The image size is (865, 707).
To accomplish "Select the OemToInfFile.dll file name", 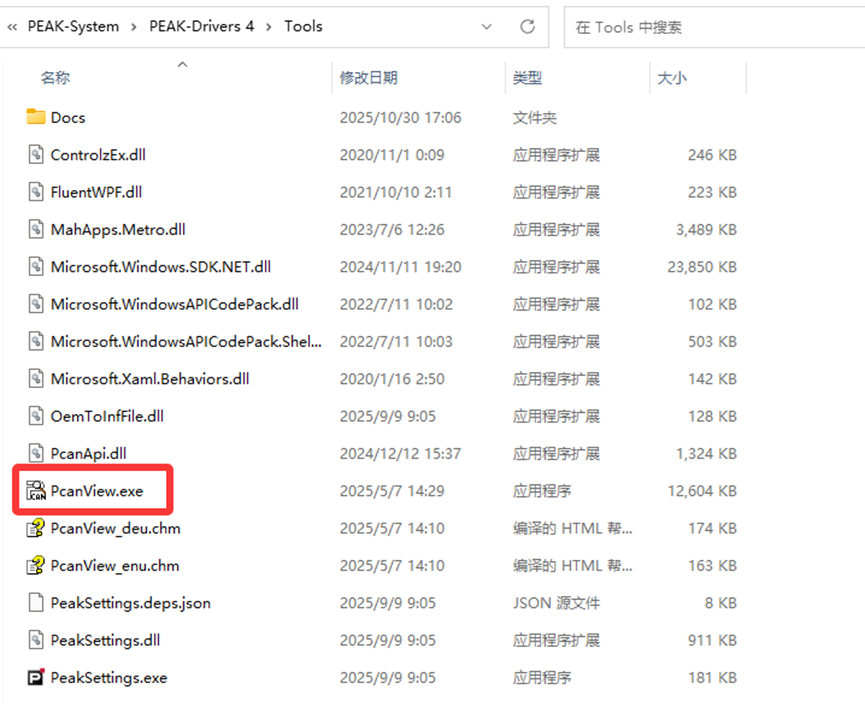I will 107,416.
